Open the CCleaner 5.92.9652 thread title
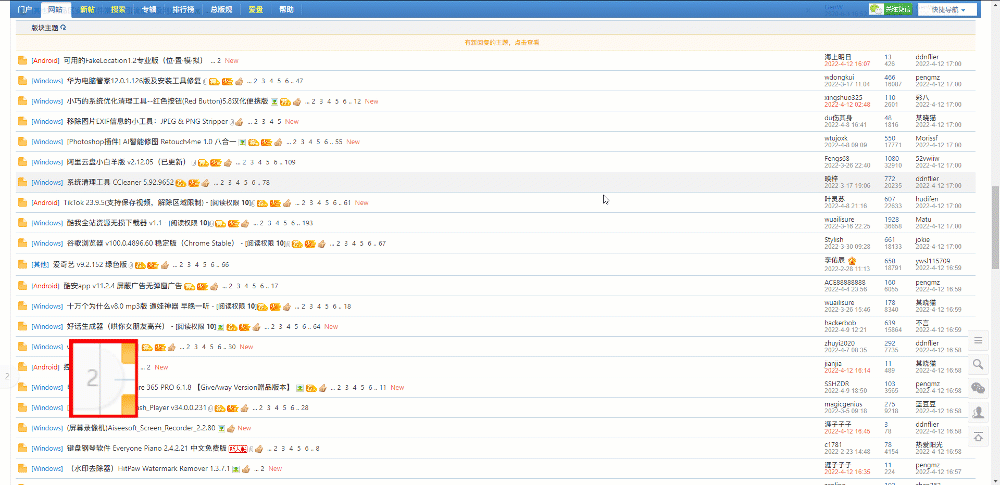This screenshot has height=485, width=1000. (x=121, y=183)
